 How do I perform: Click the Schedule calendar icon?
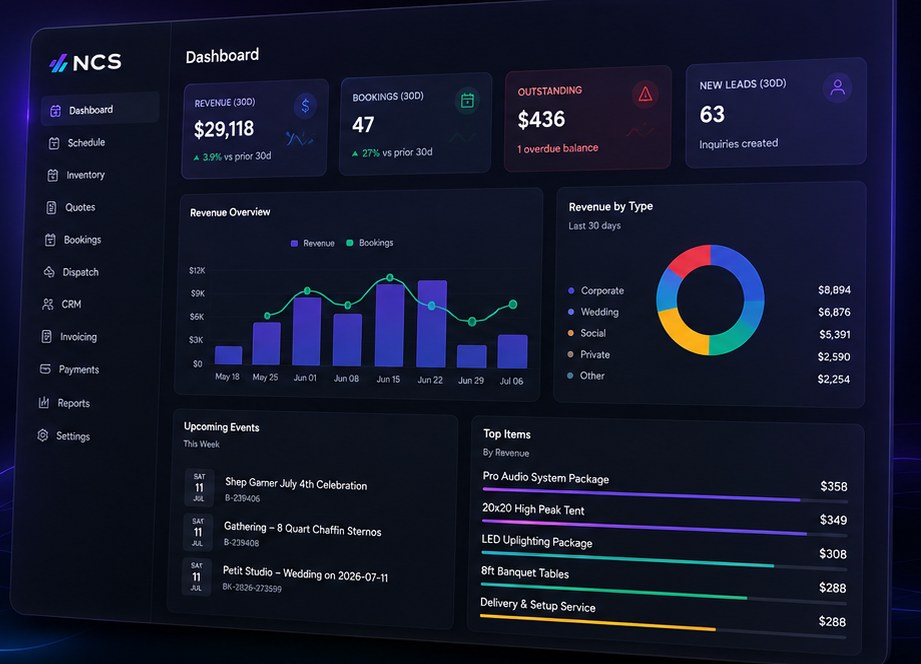(x=53, y=143)
